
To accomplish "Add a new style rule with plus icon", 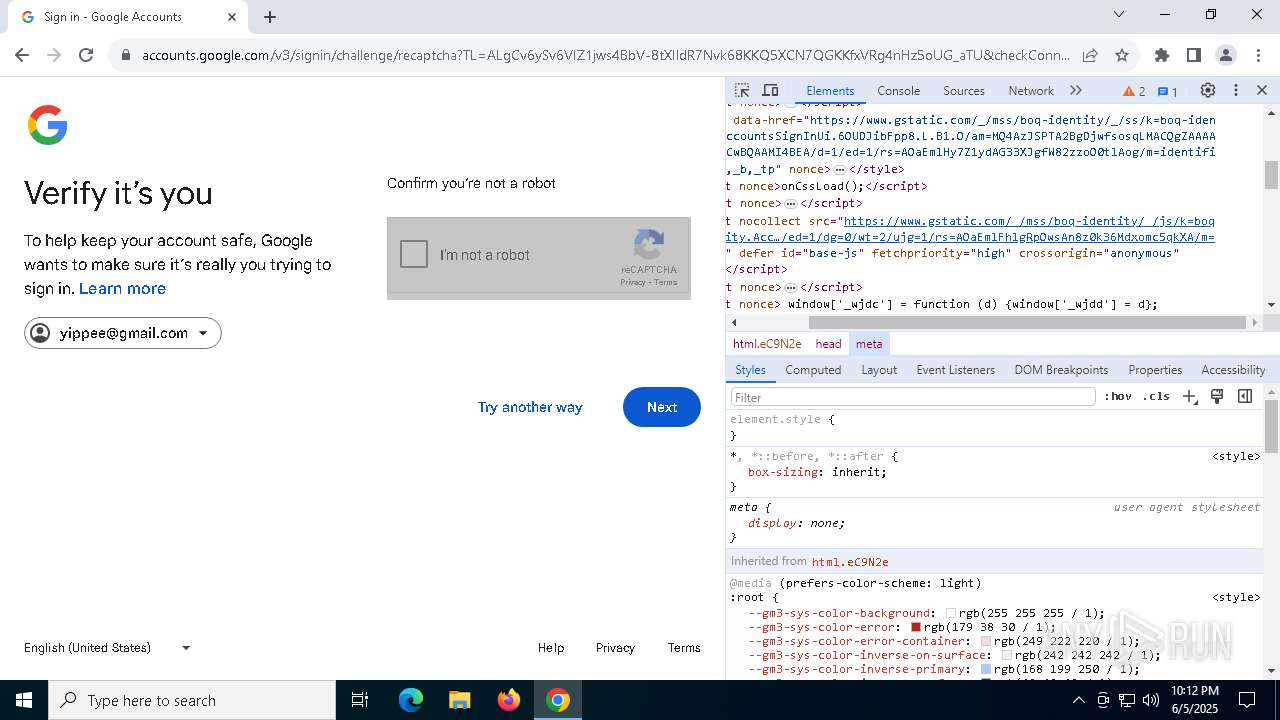I will tap(1189, 396).
